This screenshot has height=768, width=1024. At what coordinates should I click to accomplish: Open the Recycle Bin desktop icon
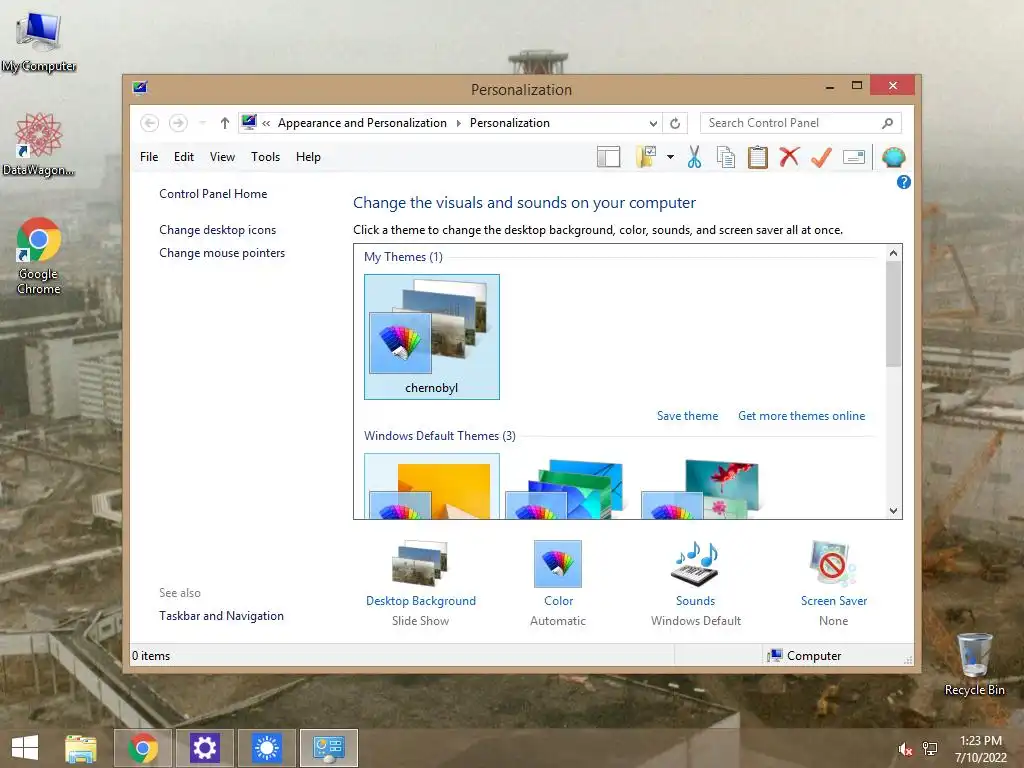pyautogui.click(x=974, y=664)
